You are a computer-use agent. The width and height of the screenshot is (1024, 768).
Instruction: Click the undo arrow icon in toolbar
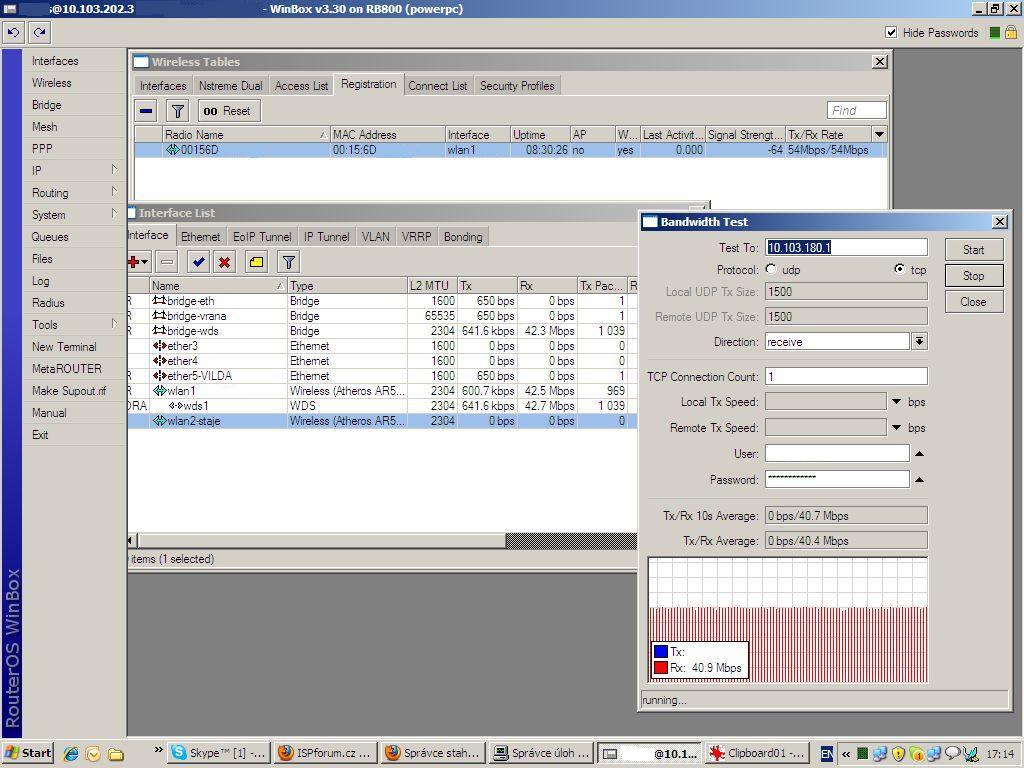coord(14,33)
